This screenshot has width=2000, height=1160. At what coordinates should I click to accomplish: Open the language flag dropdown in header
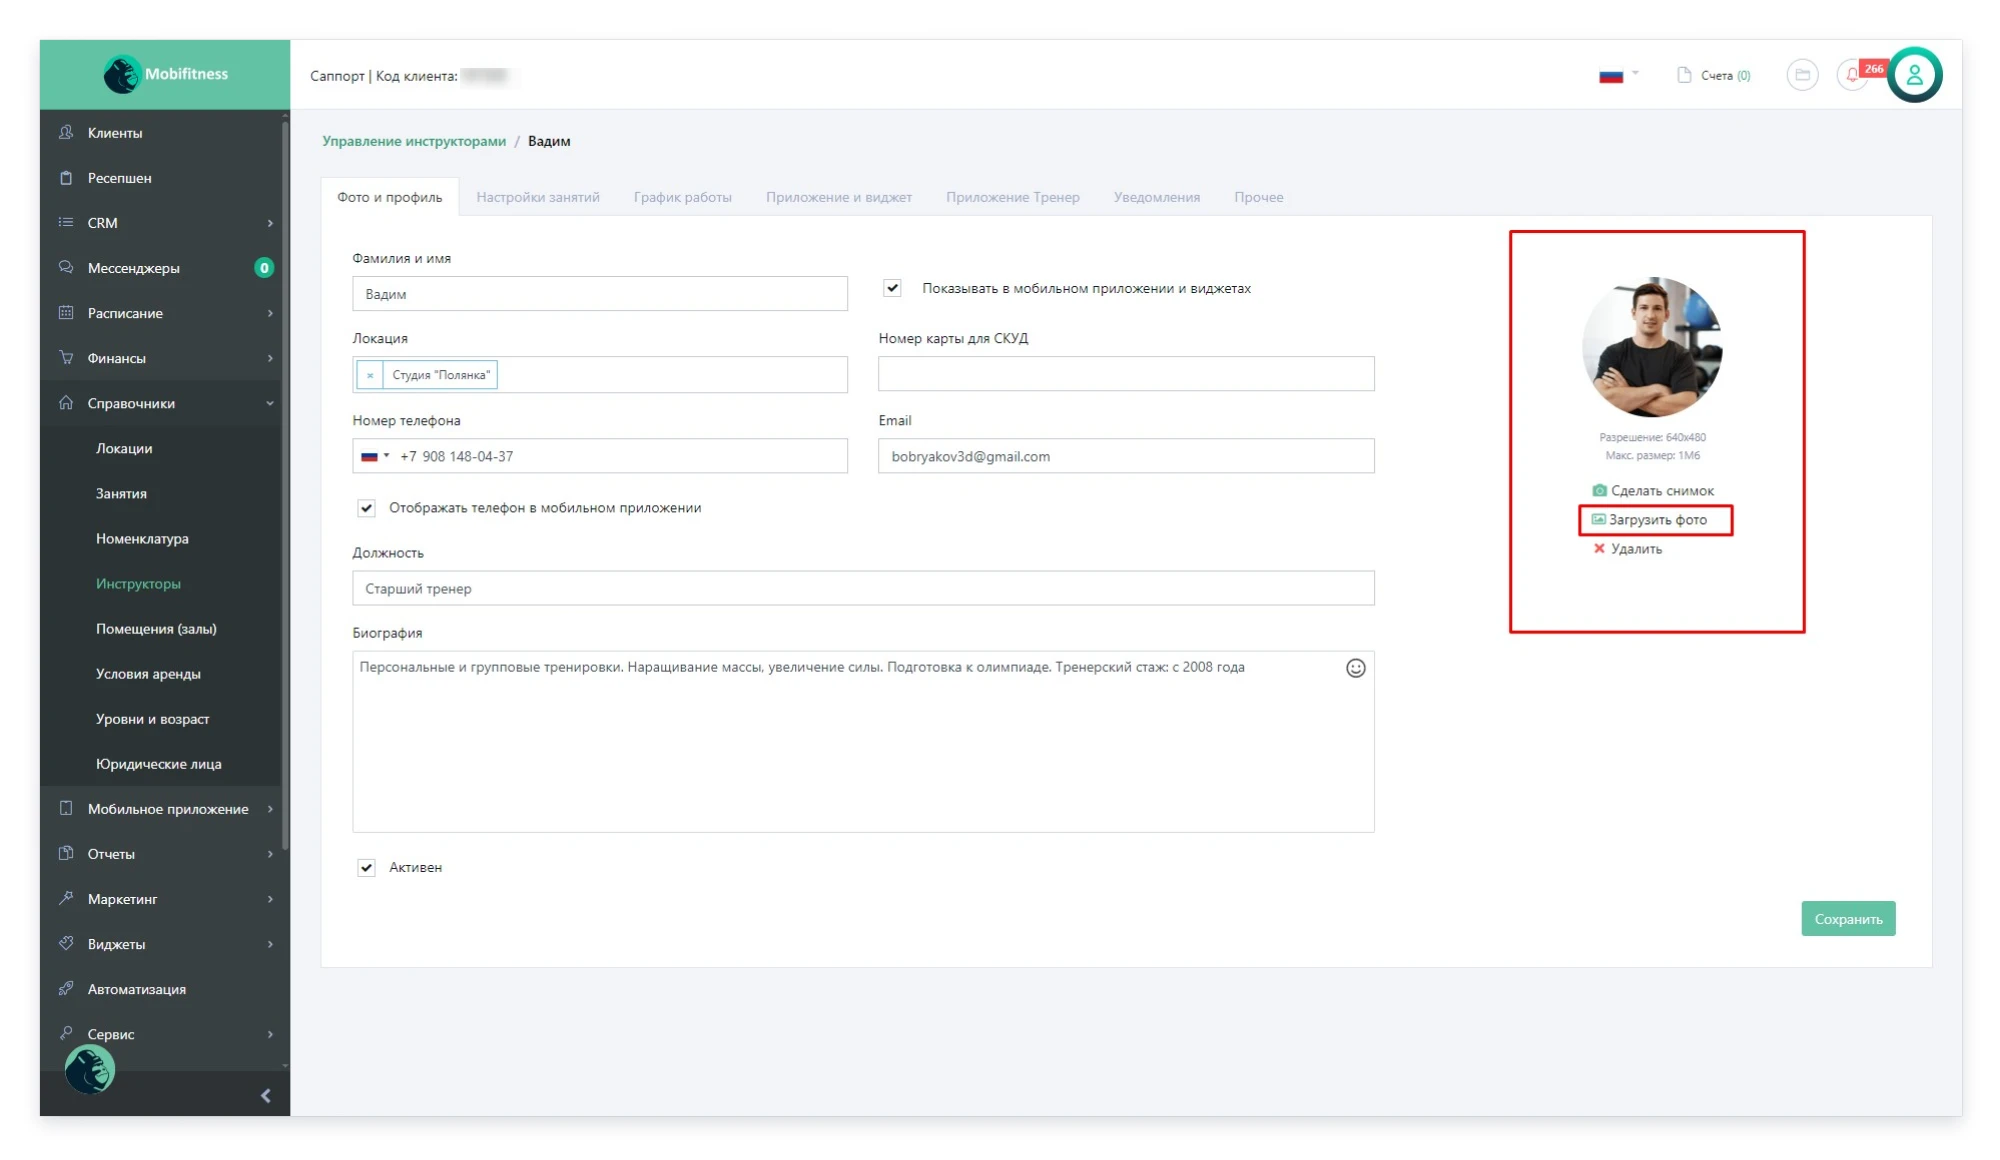click(1619, 75)
